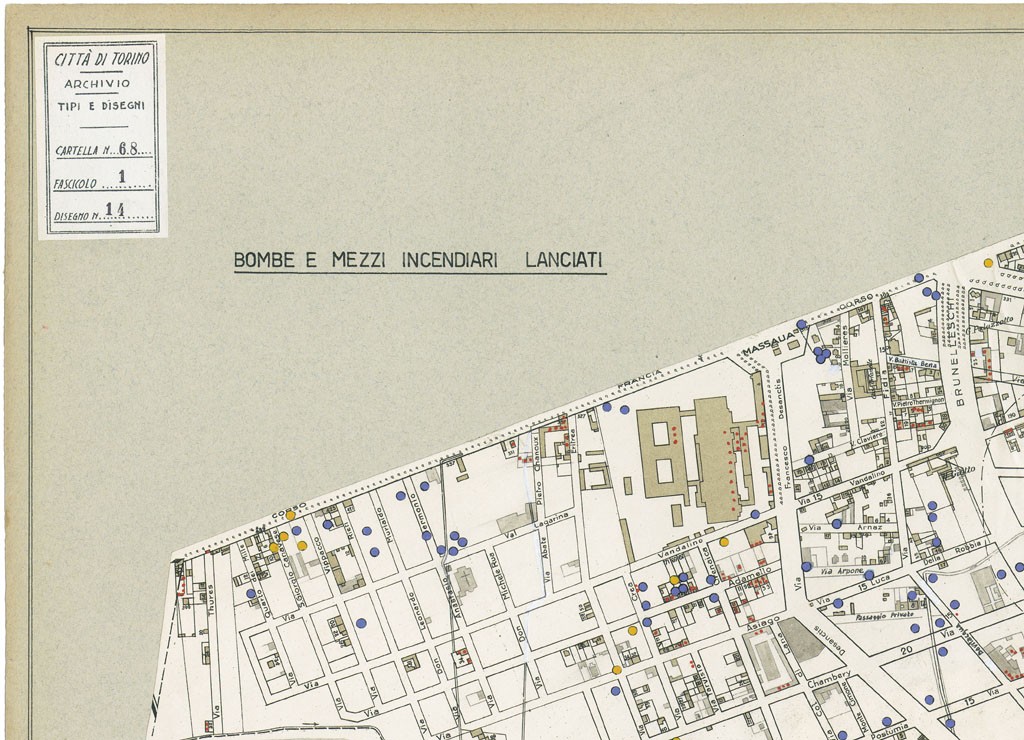
Task: Click the 'FRANCIA' street label
Action: click(x=640, y=381)
